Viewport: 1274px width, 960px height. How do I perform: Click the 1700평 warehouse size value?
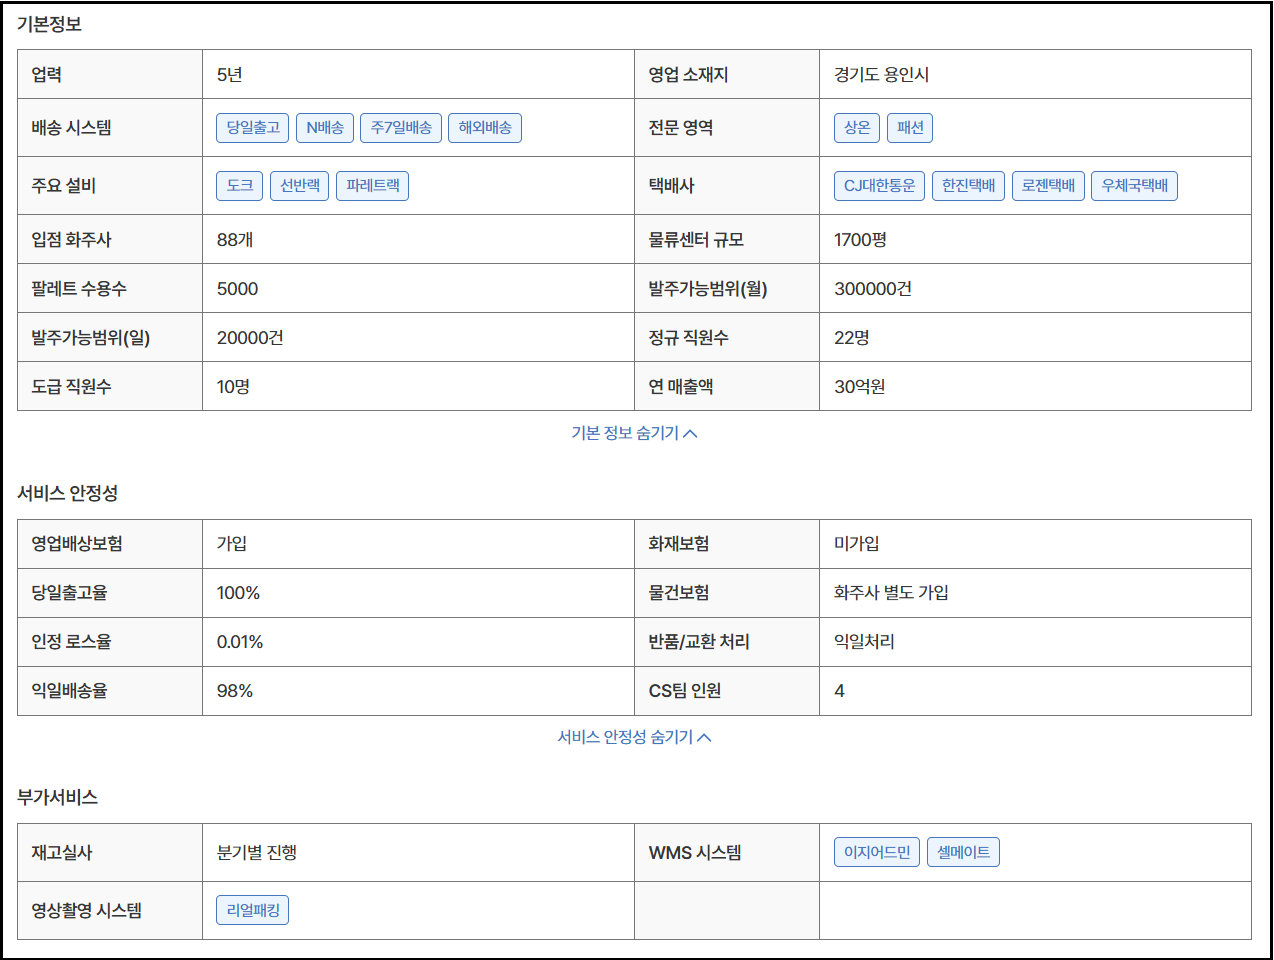coord(860,240)
